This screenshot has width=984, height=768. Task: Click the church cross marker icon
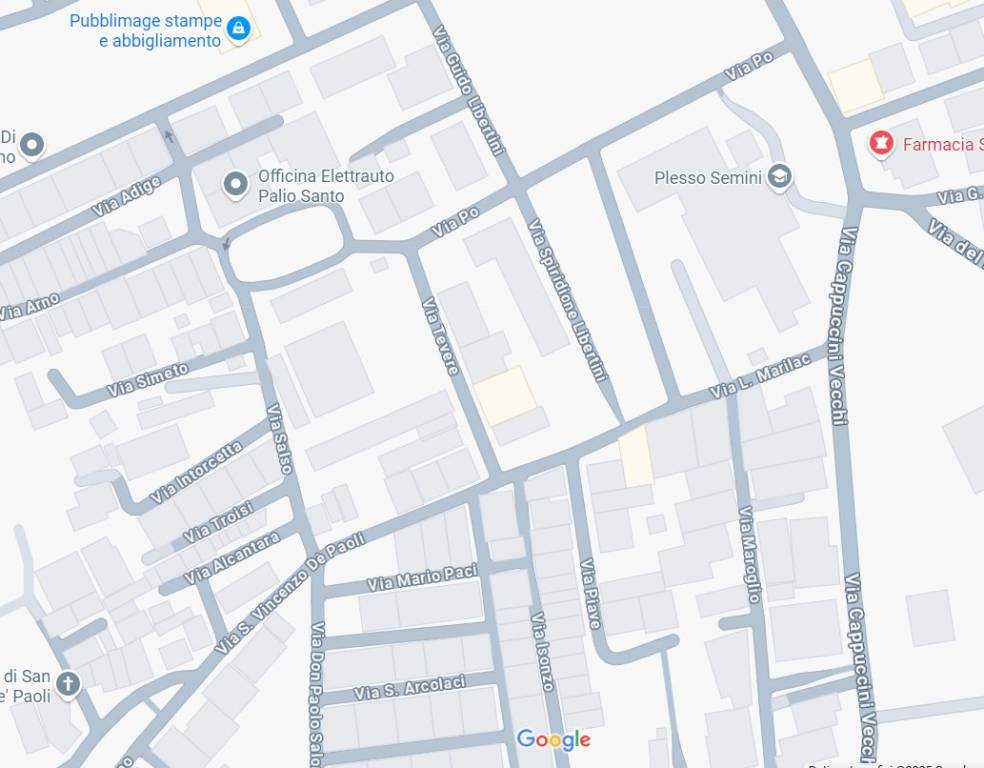coord(68,683)
